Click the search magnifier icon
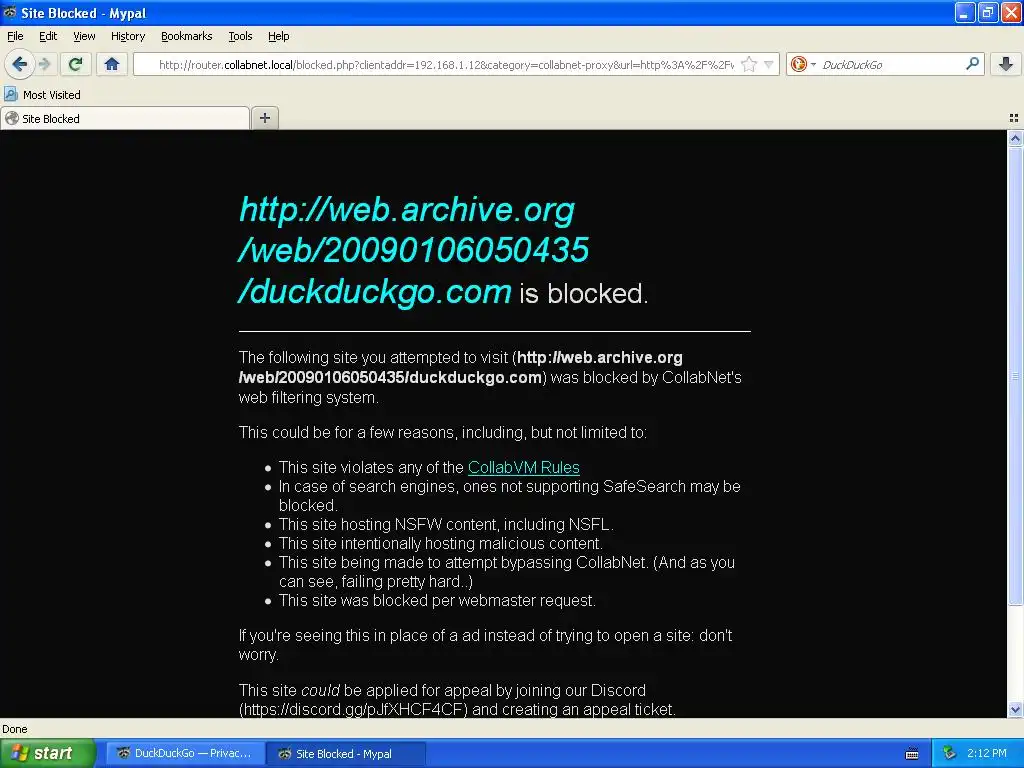The width and height of the screenshot is (1024, 768). click(x=972, y=63)
